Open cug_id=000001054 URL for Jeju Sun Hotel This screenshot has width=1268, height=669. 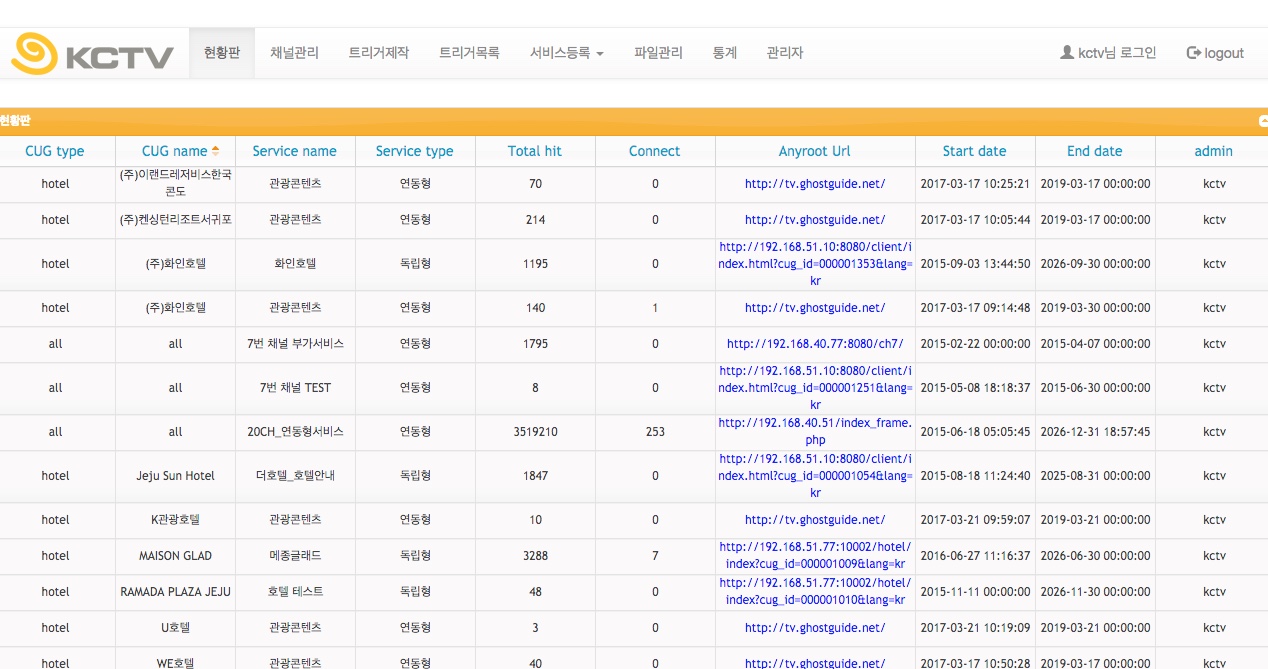(815, 476)
